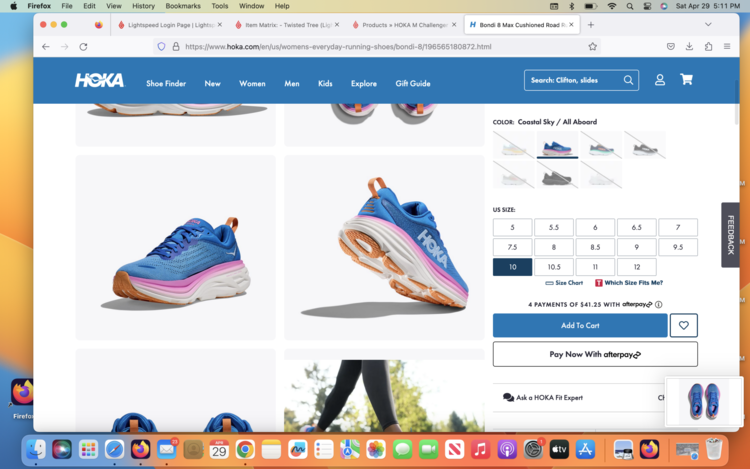750x469 pixels.
Task: Click the floating shoe pair thumbnail
Action: (704, 402)
